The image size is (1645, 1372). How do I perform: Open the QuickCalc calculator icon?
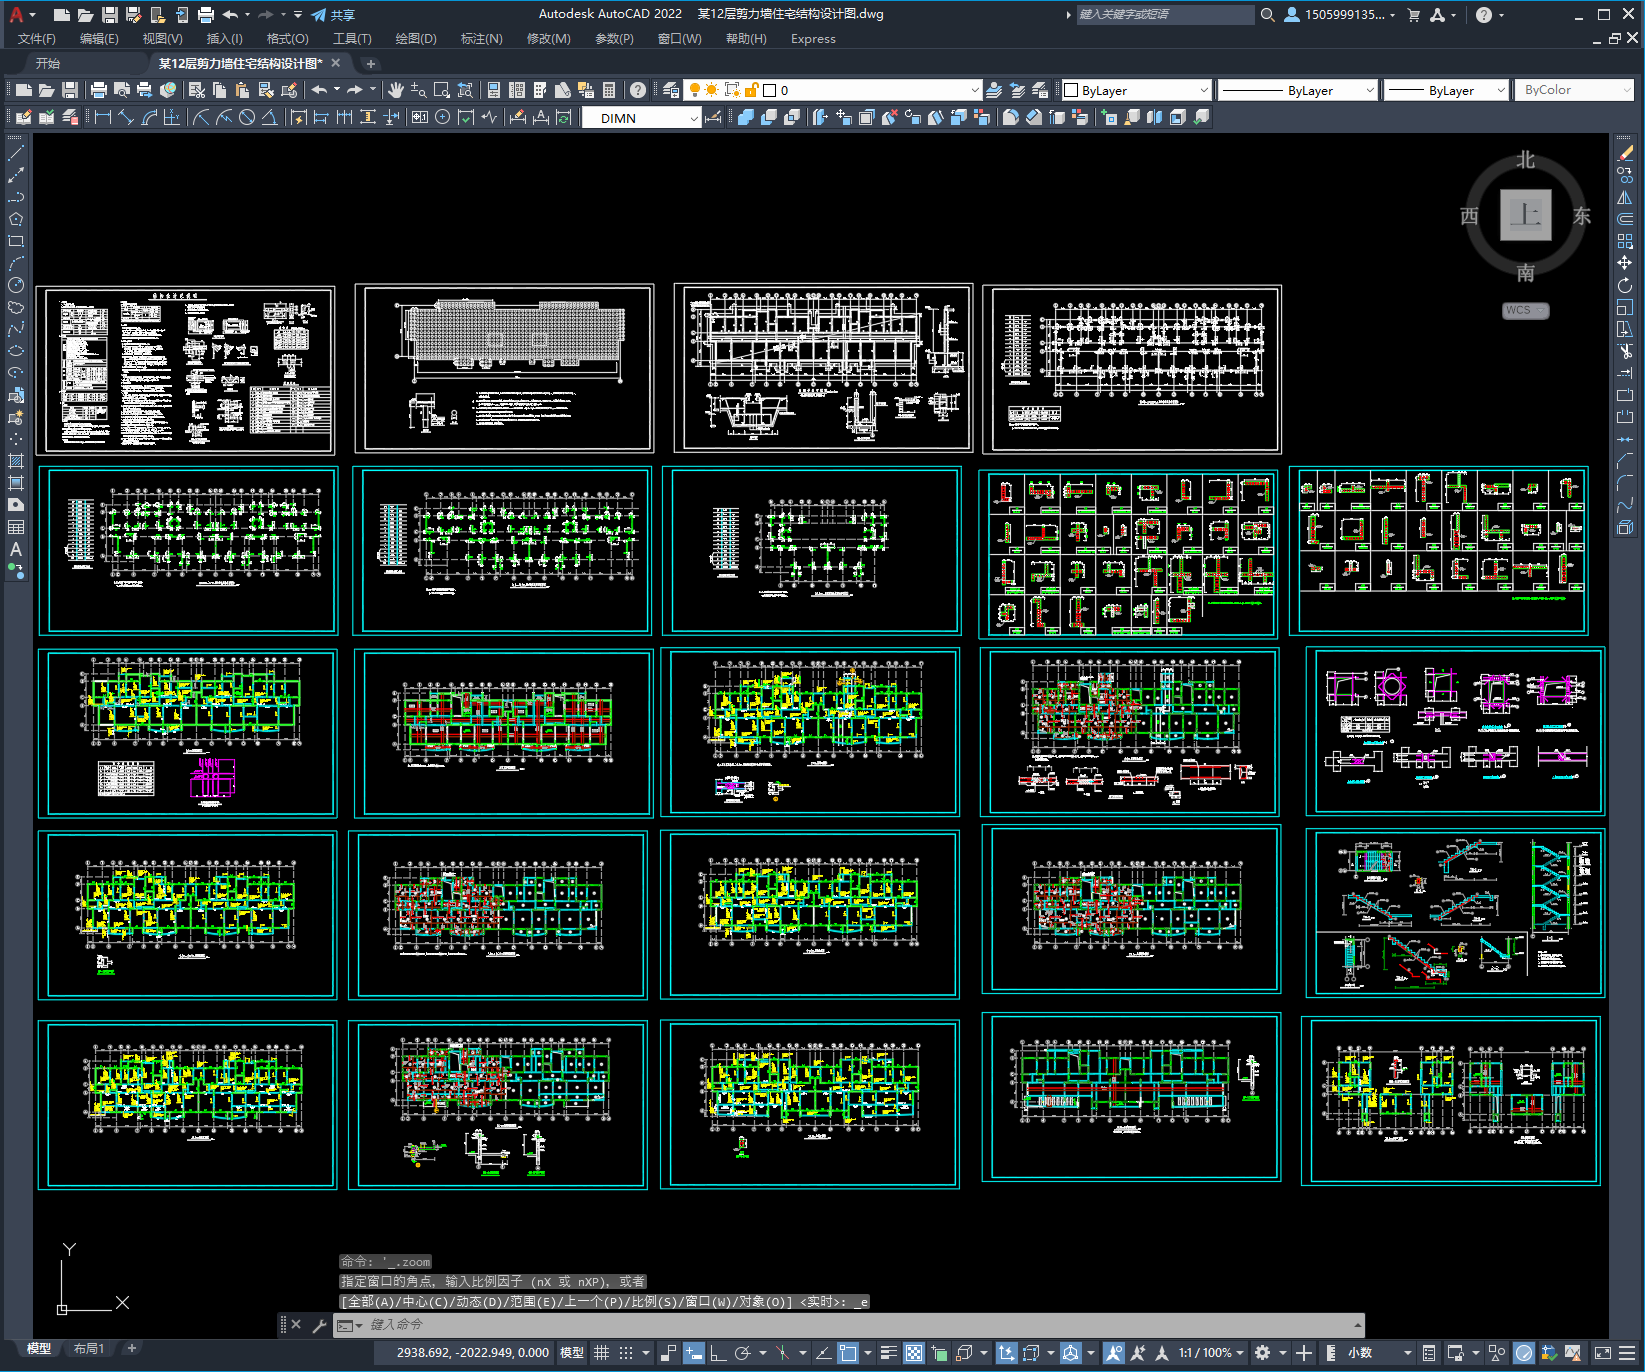pos(609,90)
